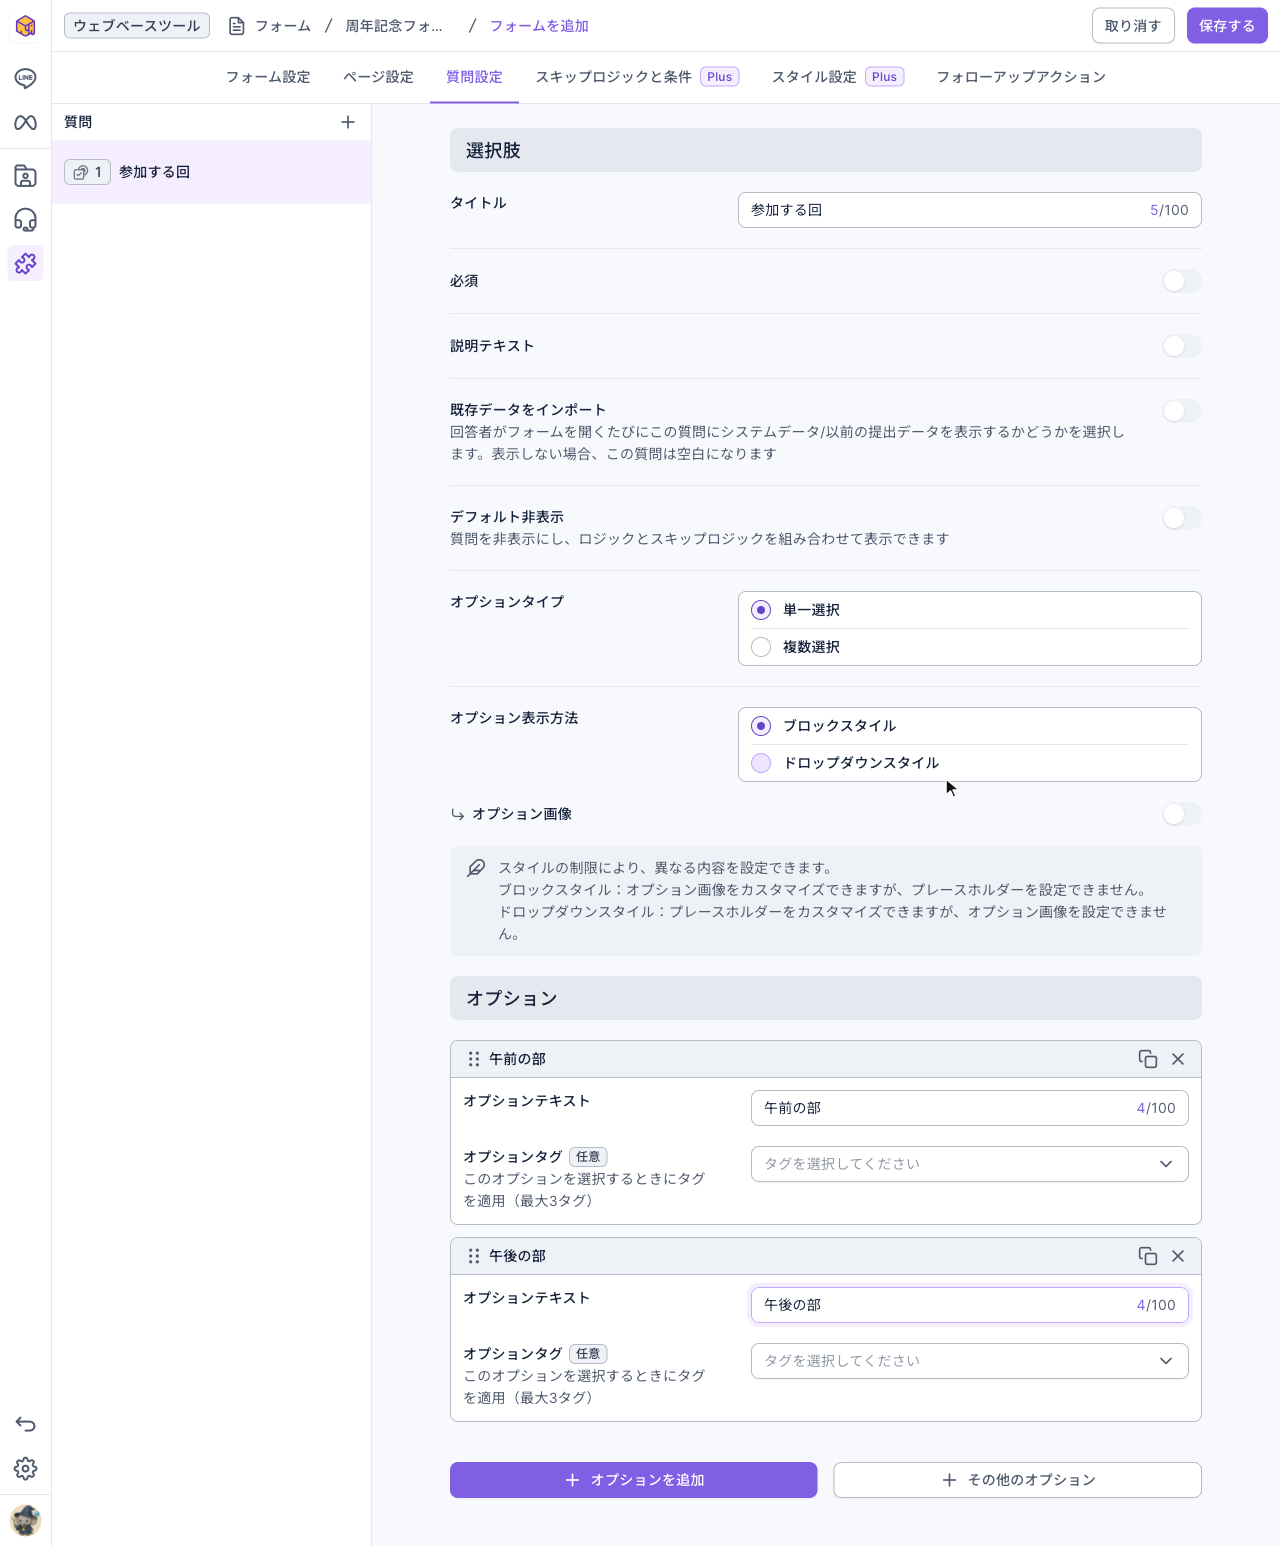This screenshot has height=1546, width=1280.
Task: Turn on the オプション画像 switch
Action: (x=1181, y=814)
